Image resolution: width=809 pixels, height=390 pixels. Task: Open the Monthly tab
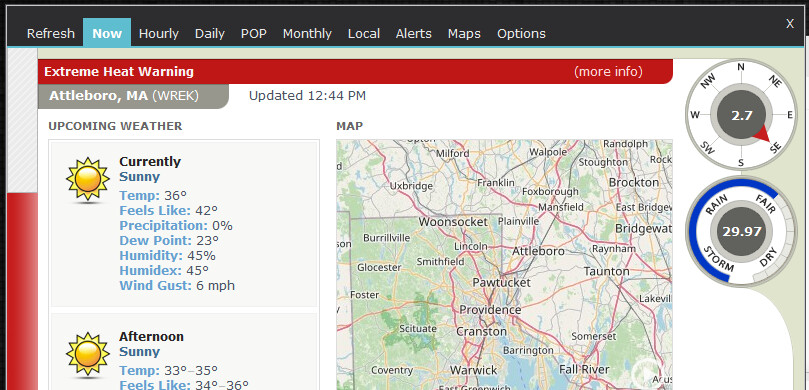point(307,34)
